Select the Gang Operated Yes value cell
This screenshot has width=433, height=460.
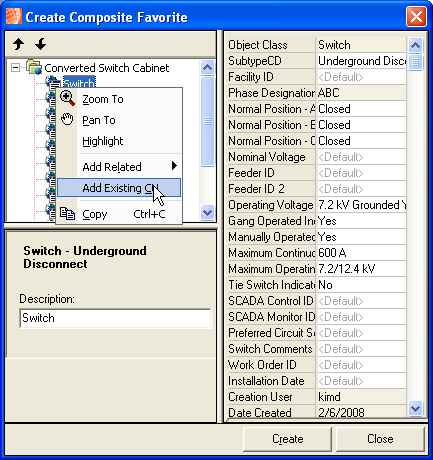click(362, 221)
